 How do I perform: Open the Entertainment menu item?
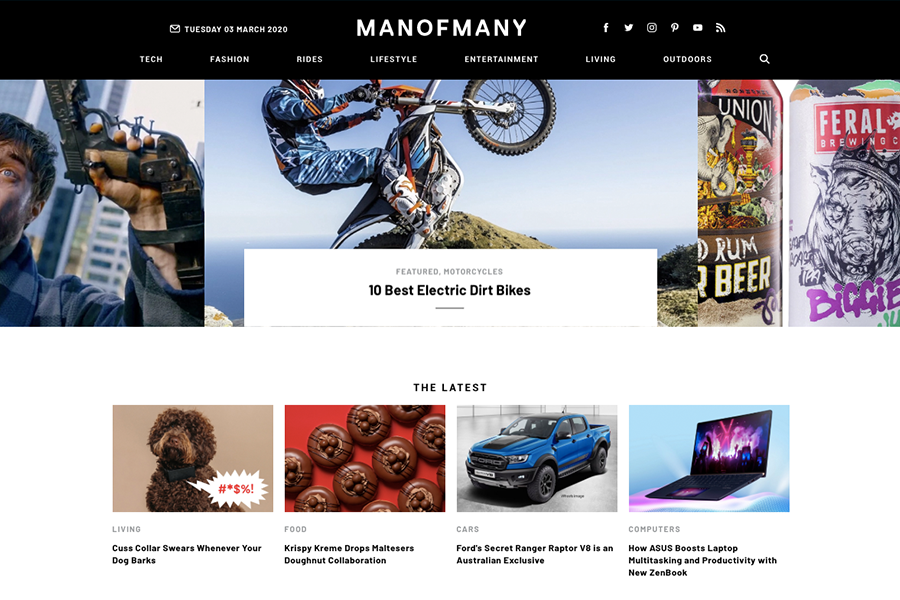(x=501, y=59)
